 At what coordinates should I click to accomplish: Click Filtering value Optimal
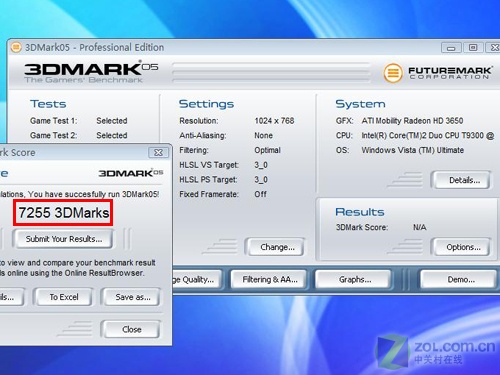267,150
